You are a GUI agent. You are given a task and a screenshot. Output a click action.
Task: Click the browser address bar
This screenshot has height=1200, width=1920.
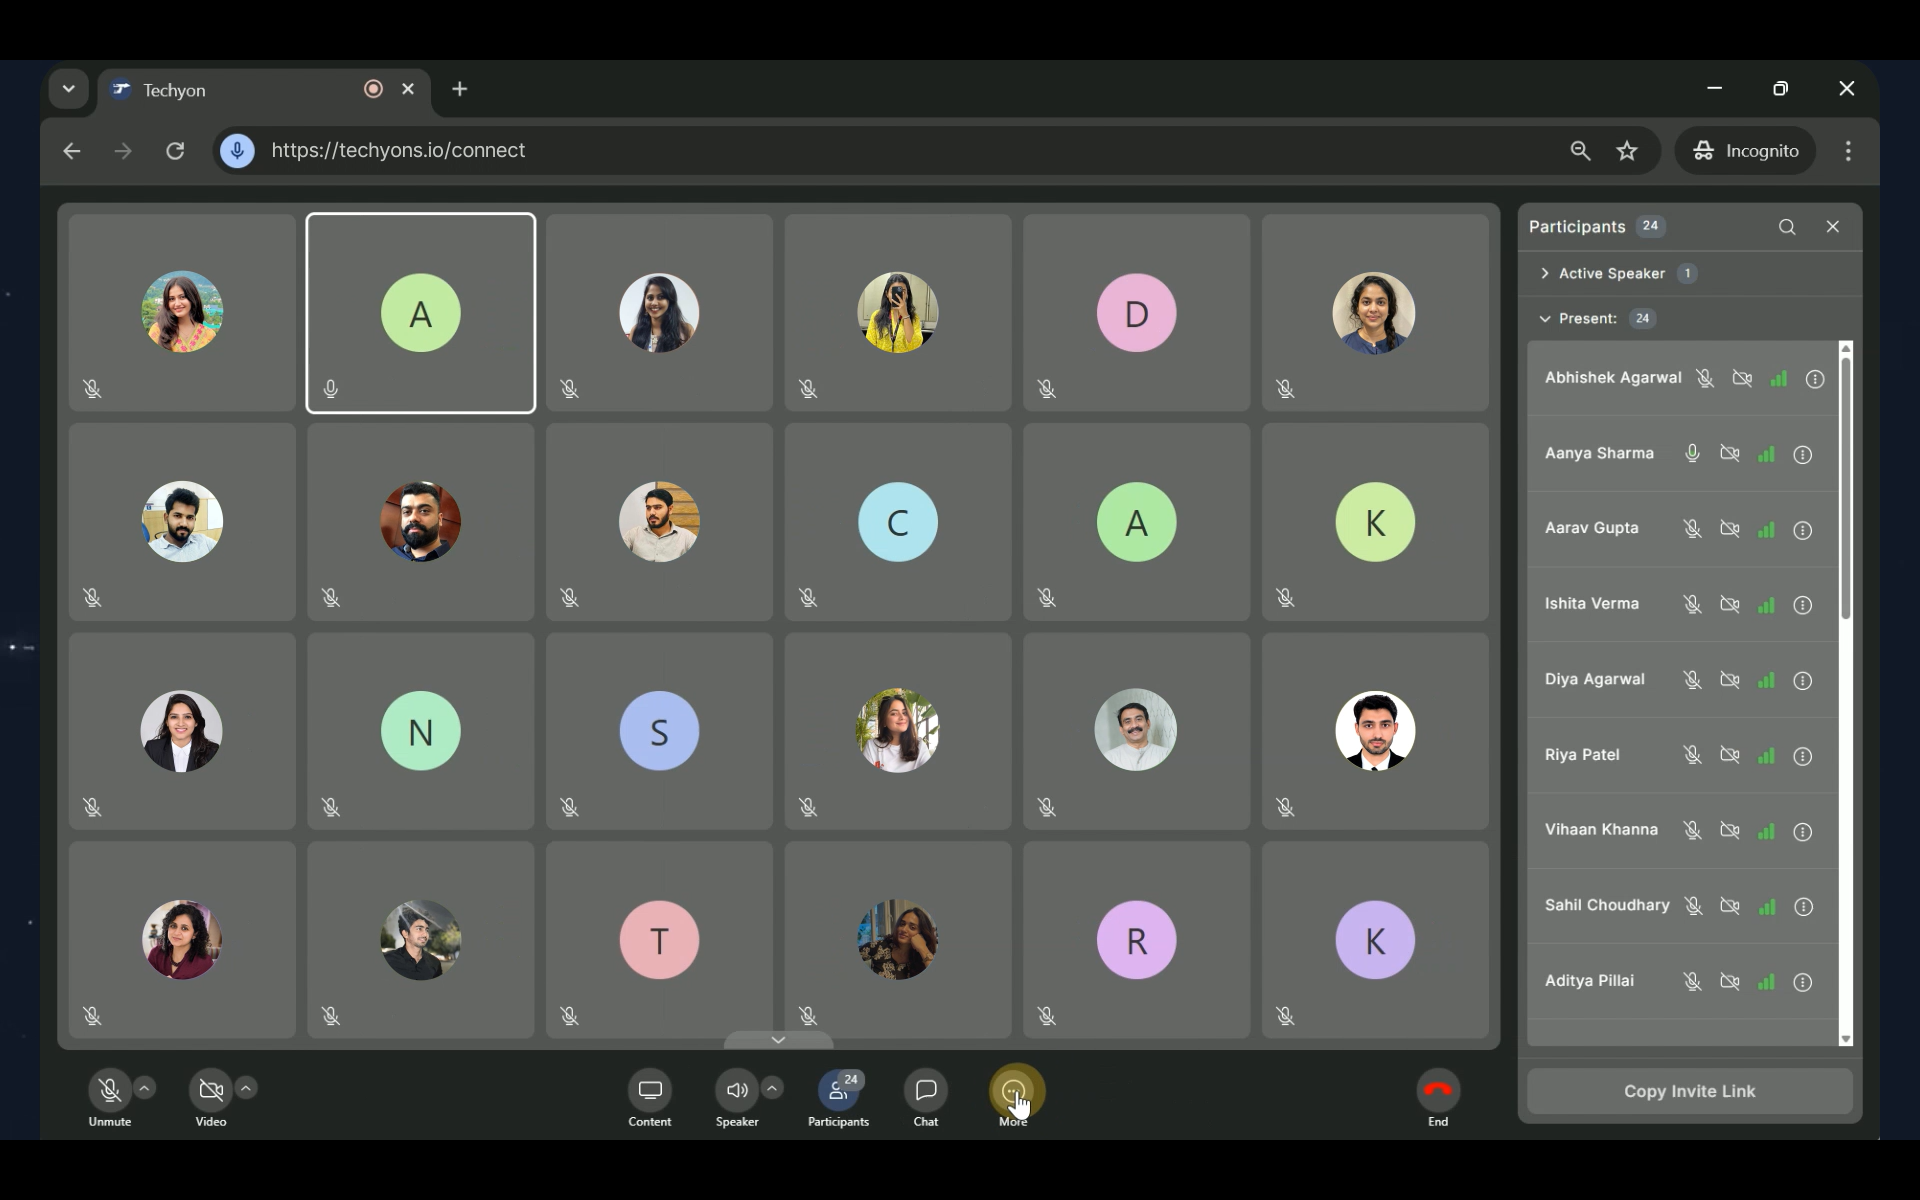coord(700,150)
